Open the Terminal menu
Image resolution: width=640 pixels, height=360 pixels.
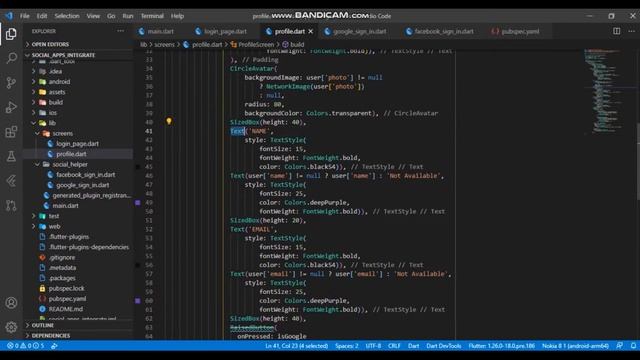click(x=152, y=16)
